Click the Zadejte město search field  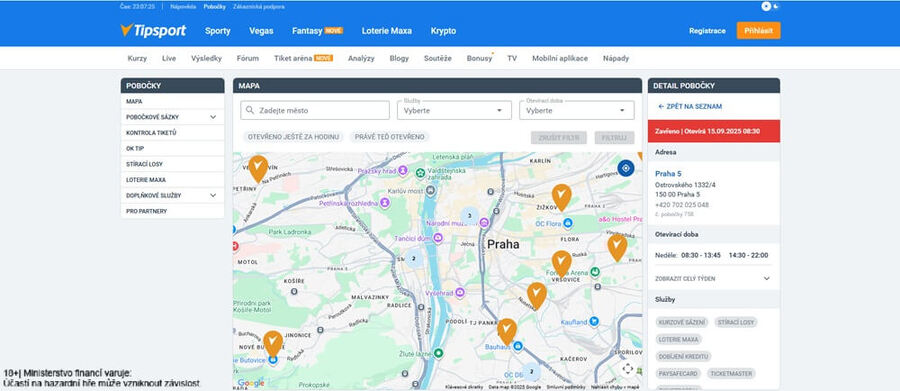[x=315, y=110]
